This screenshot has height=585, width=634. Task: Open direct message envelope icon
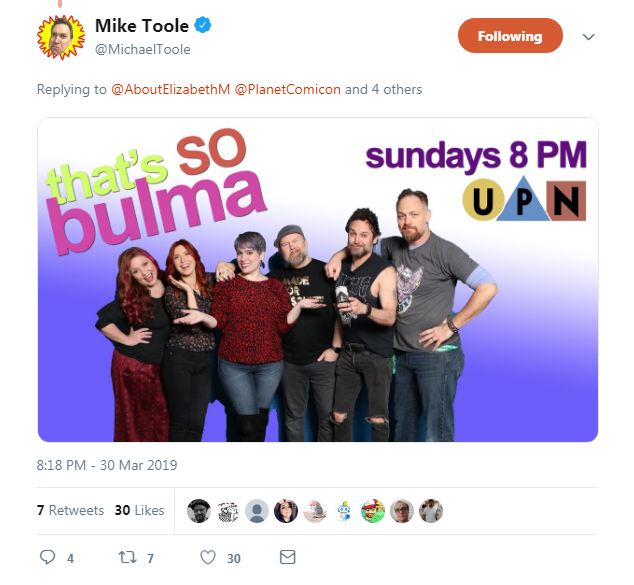[x=287, y=557]
